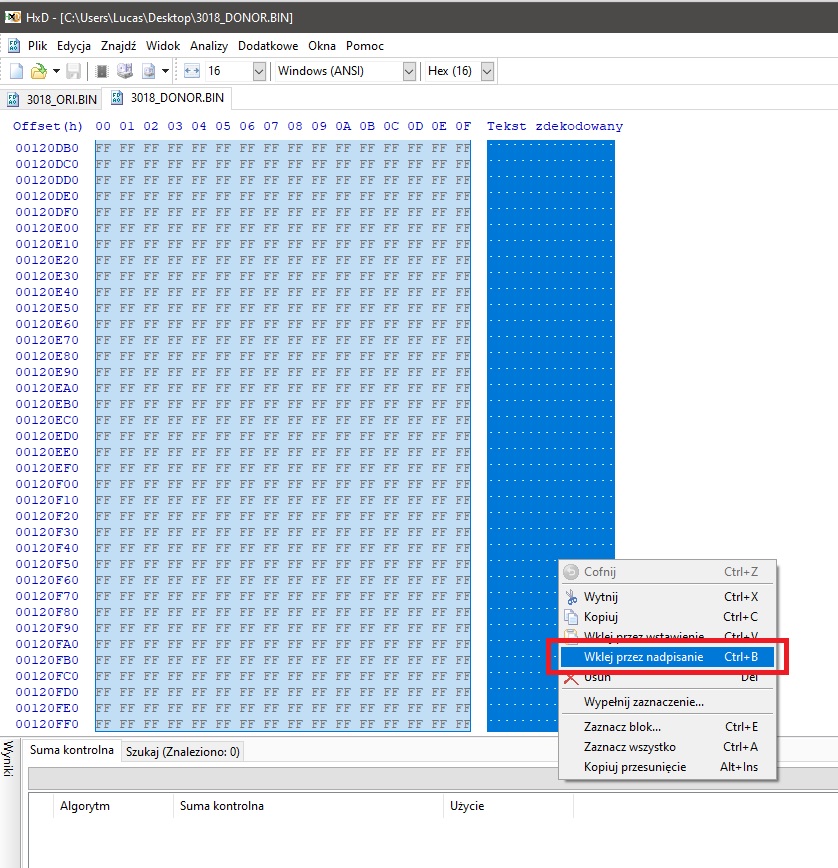This screenshot has height=868, width=838.
Task: Choose Wypełnij zaznaczenie... in the context menu
Action: (667, 702)
